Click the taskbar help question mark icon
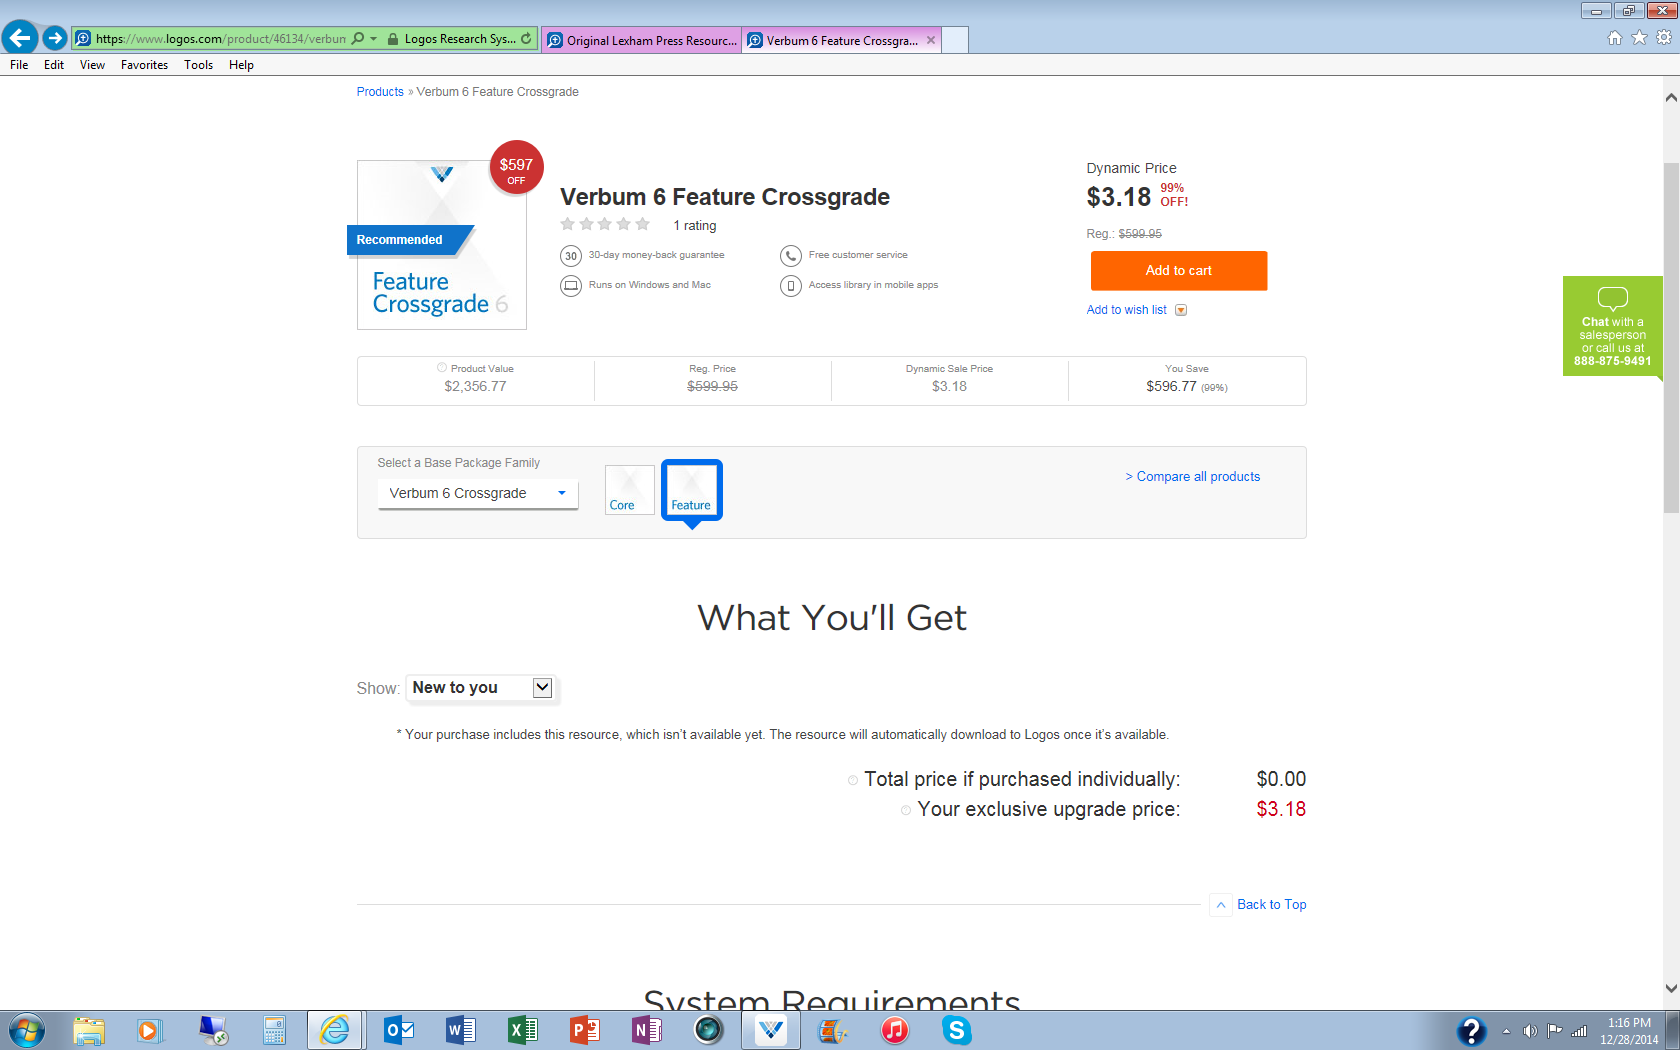Viewport: 1680px width, 1050px height. 1471,1030
